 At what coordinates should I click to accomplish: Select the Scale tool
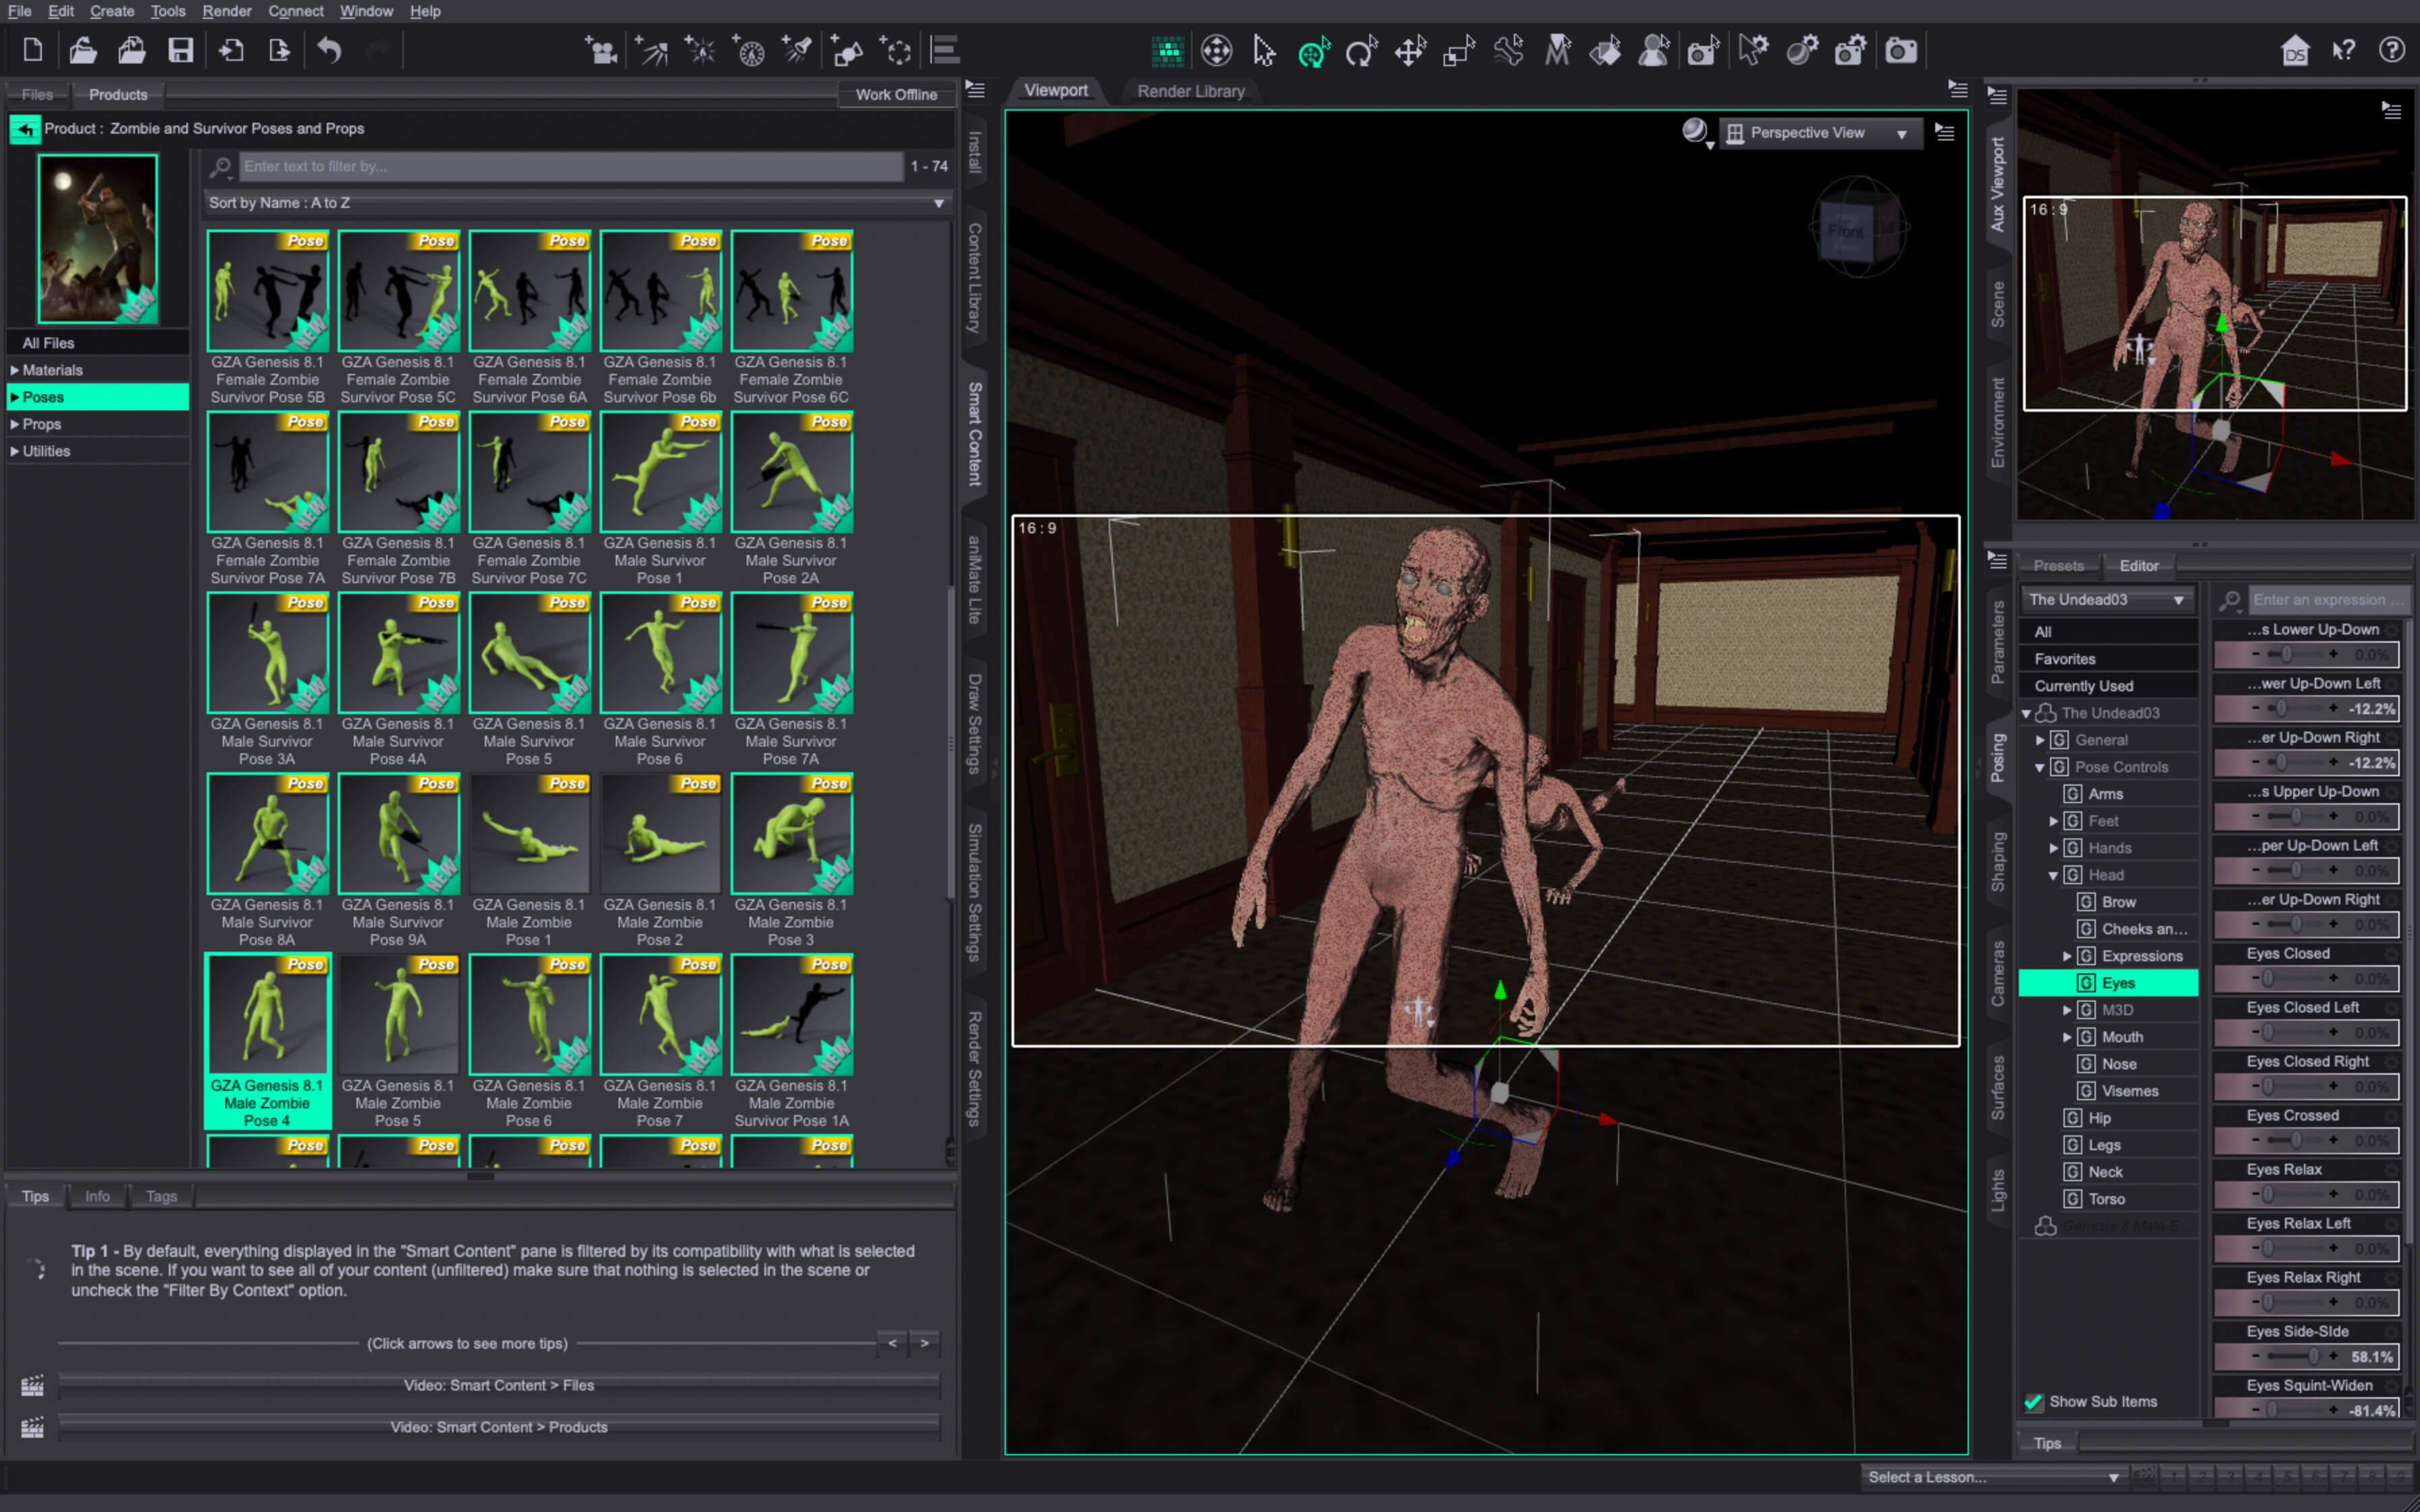pos(1459,51)
